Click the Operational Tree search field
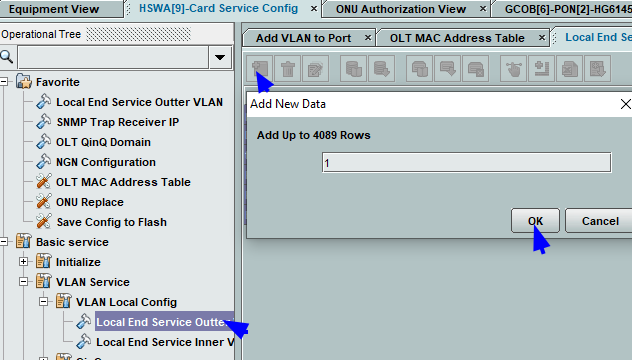Image resolution: width=632 pixels, height=360 pixels. [113, 57]
